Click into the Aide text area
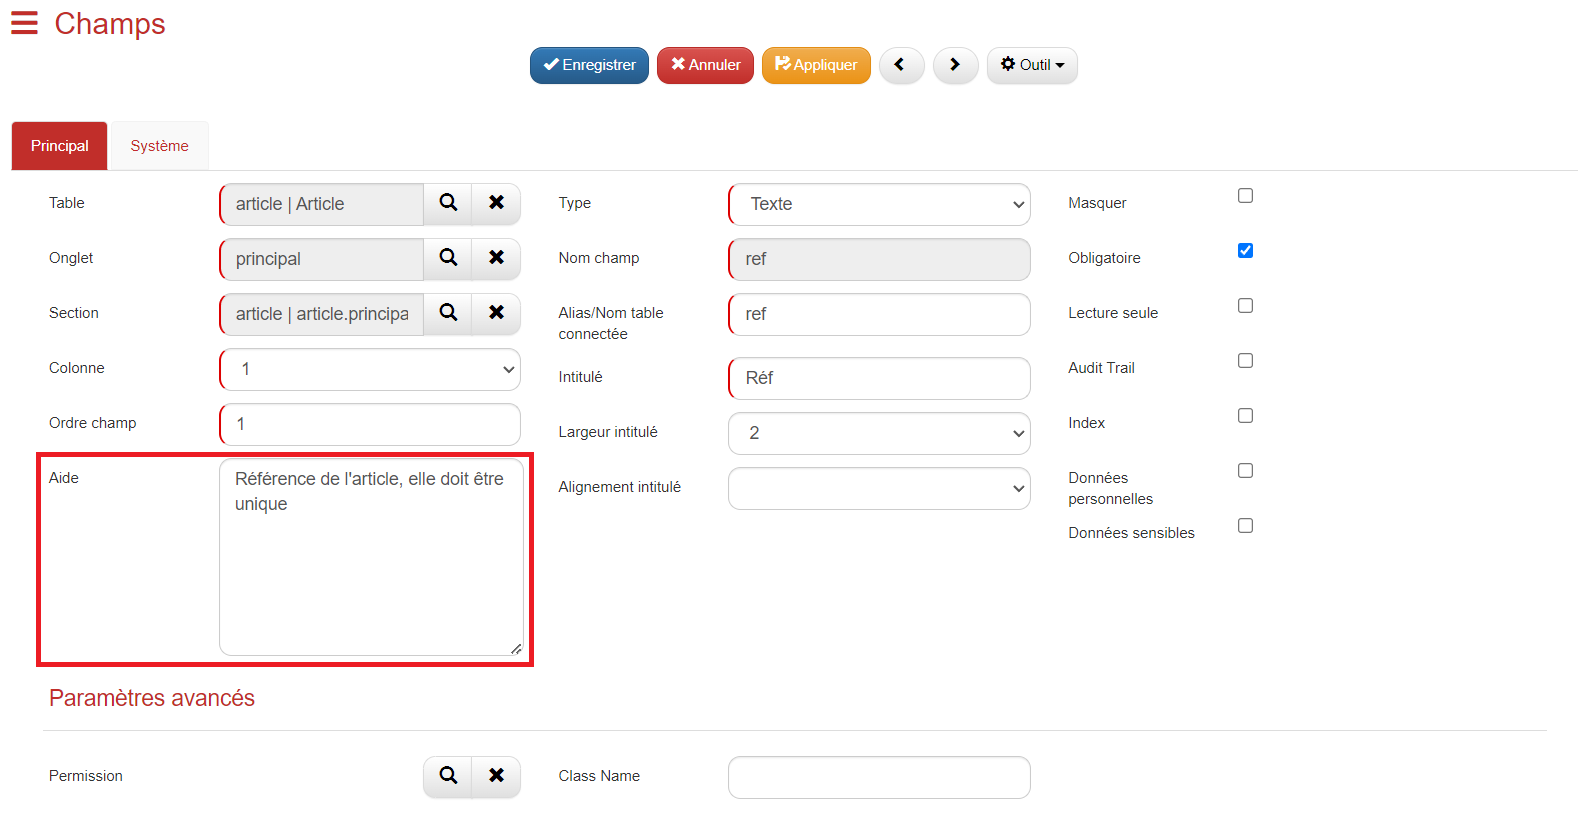Image resolution: width=1583 pixels, height=820 pixels. (x=371, y=557)
